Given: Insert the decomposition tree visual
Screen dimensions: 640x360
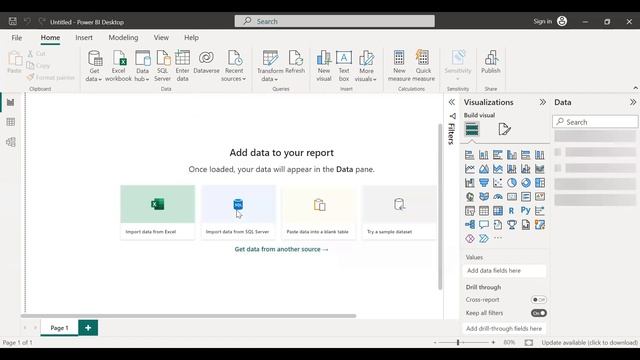Looking at the screenshot, I should coord(470,224).
